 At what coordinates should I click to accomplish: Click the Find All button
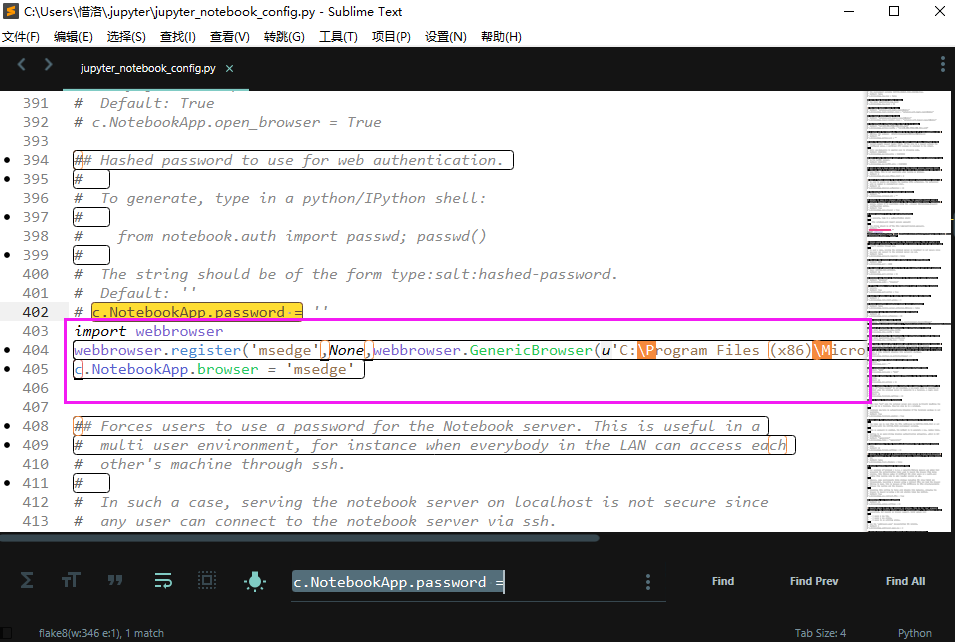[905, 581]
